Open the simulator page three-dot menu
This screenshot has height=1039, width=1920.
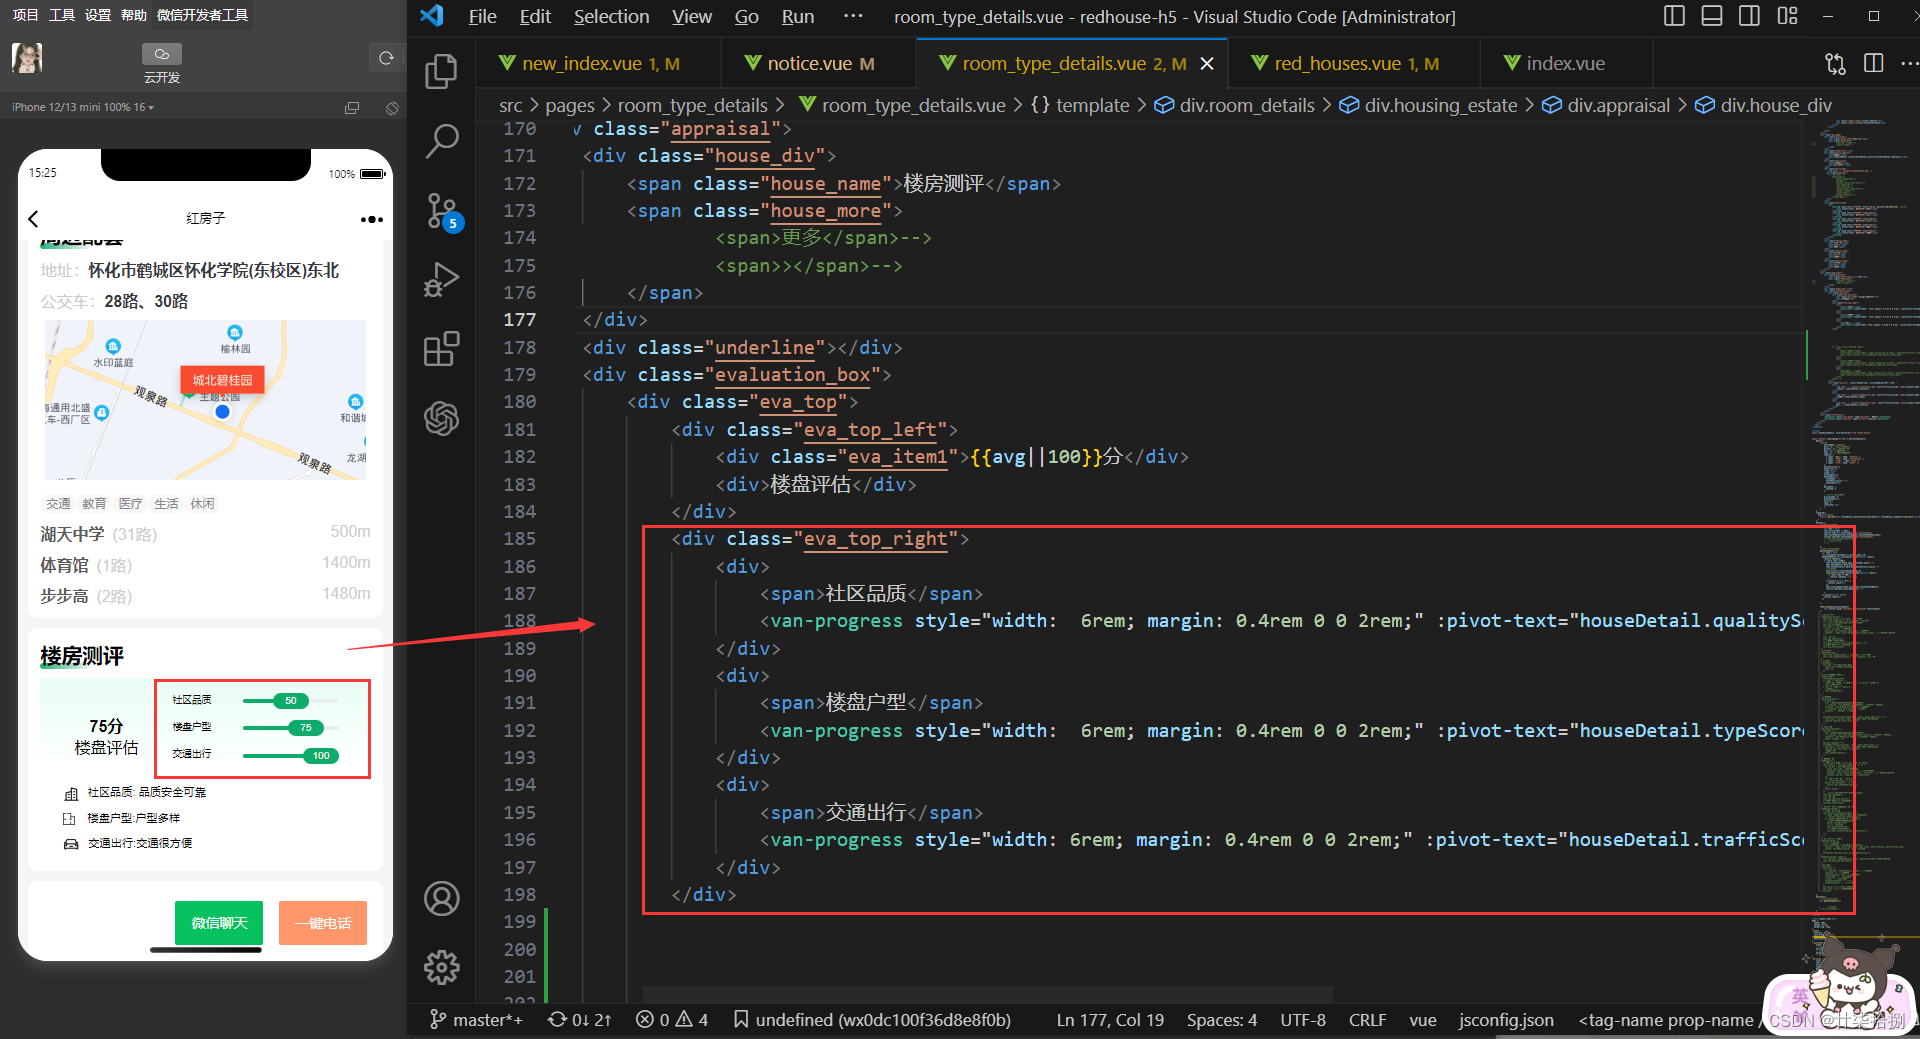[371, 219]
